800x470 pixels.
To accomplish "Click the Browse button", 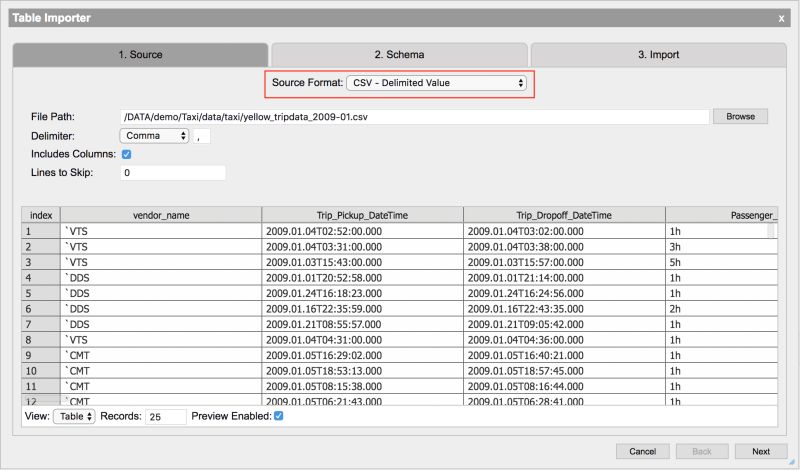I will coord(740,116).
